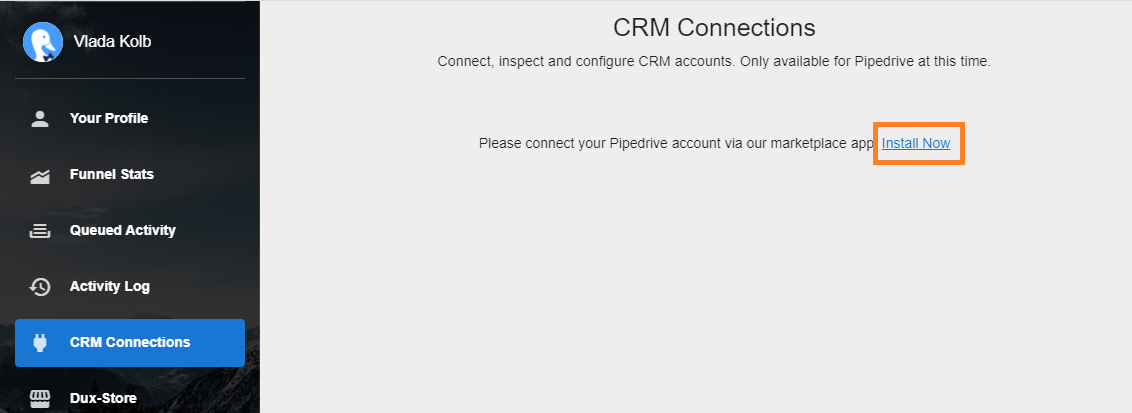Screen dimensions: 1132x413
Task: Click the CRM Connections page heading
Action: pos(714,27)
